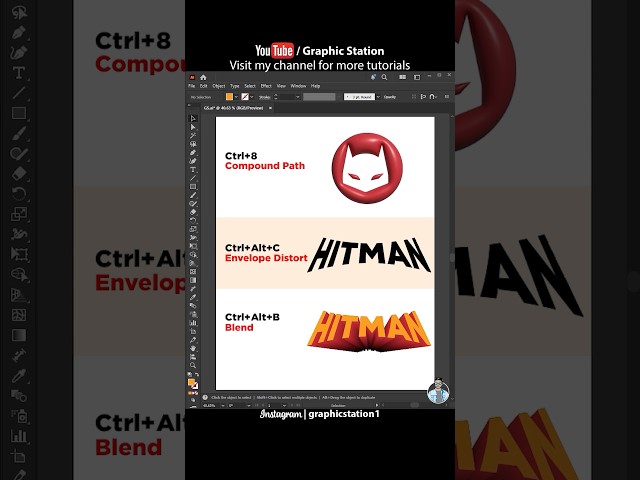Select the Line Segment tool
640x480 pixels.
pos(193,178)
